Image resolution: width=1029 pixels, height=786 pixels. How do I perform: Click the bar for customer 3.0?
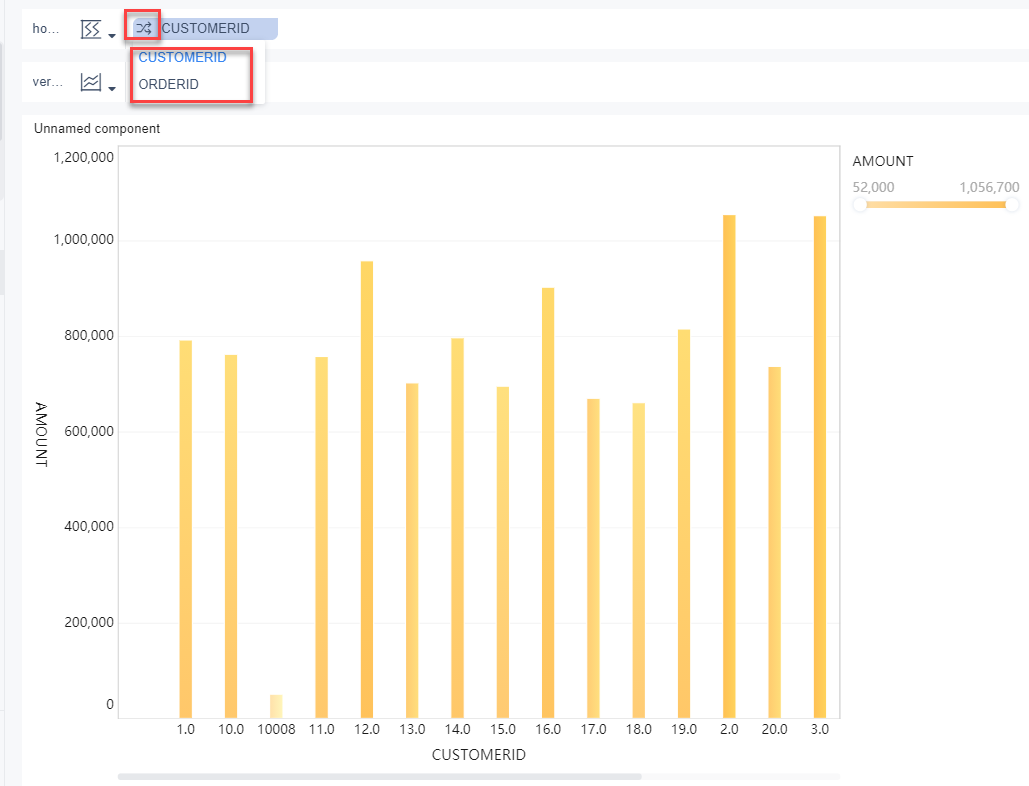tap(820, 467)
